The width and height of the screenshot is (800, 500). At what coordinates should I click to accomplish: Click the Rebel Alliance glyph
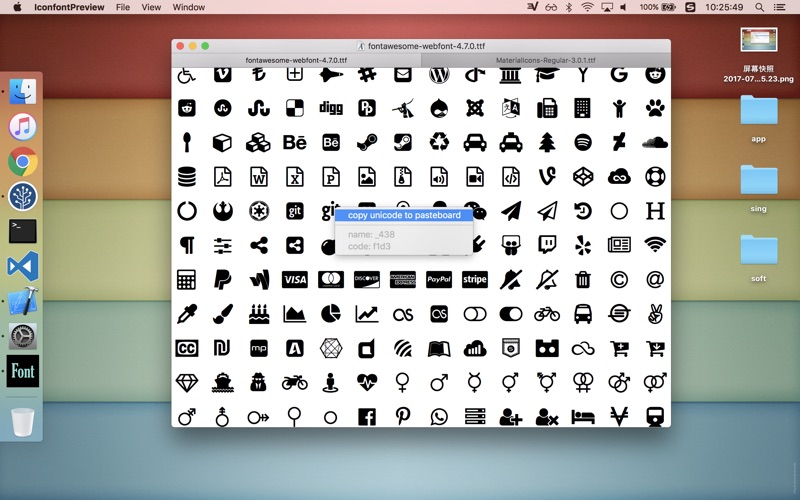222,211
